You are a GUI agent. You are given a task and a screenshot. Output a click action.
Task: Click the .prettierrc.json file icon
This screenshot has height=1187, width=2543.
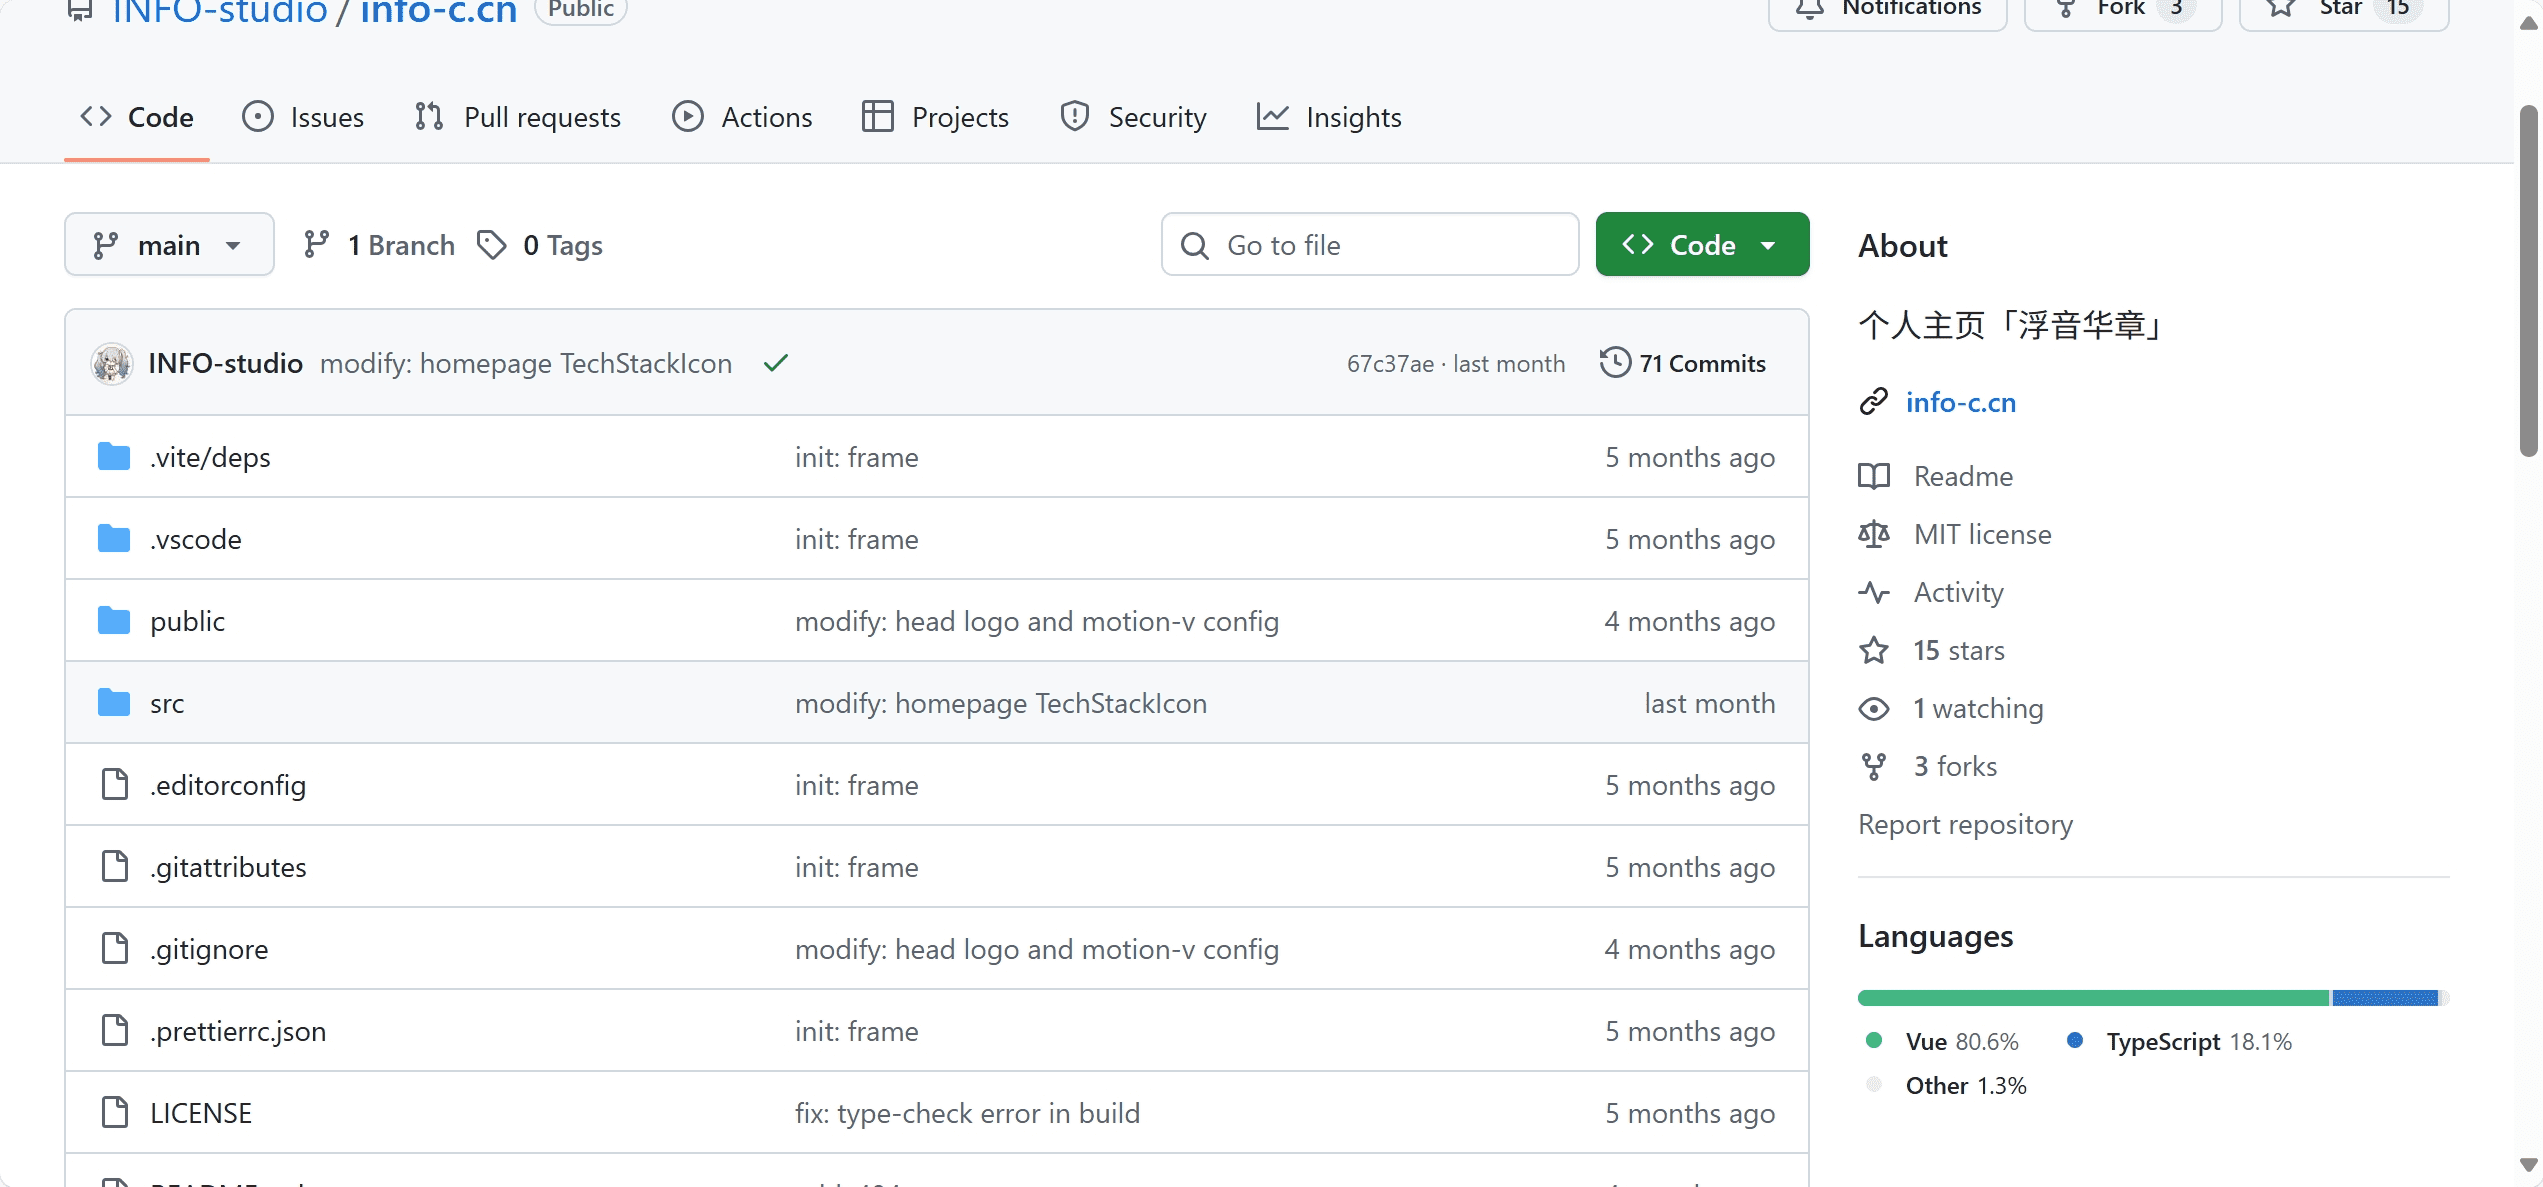(115, 1030)
